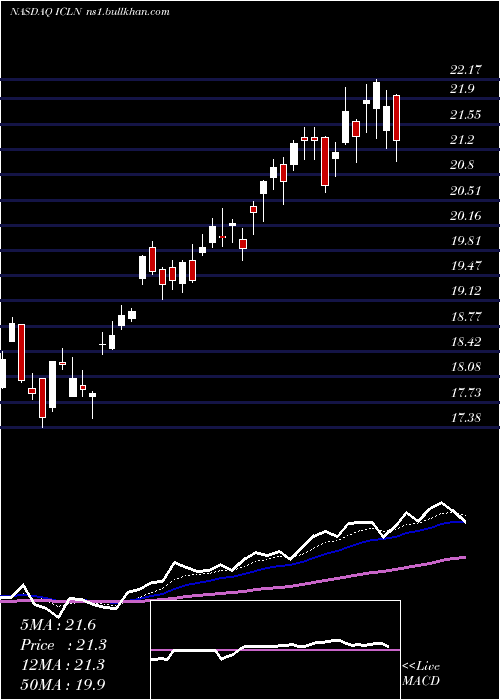Screen dimensions: 500x700
Task: Click the 20.8 price axis label
Action: (462, 165)
